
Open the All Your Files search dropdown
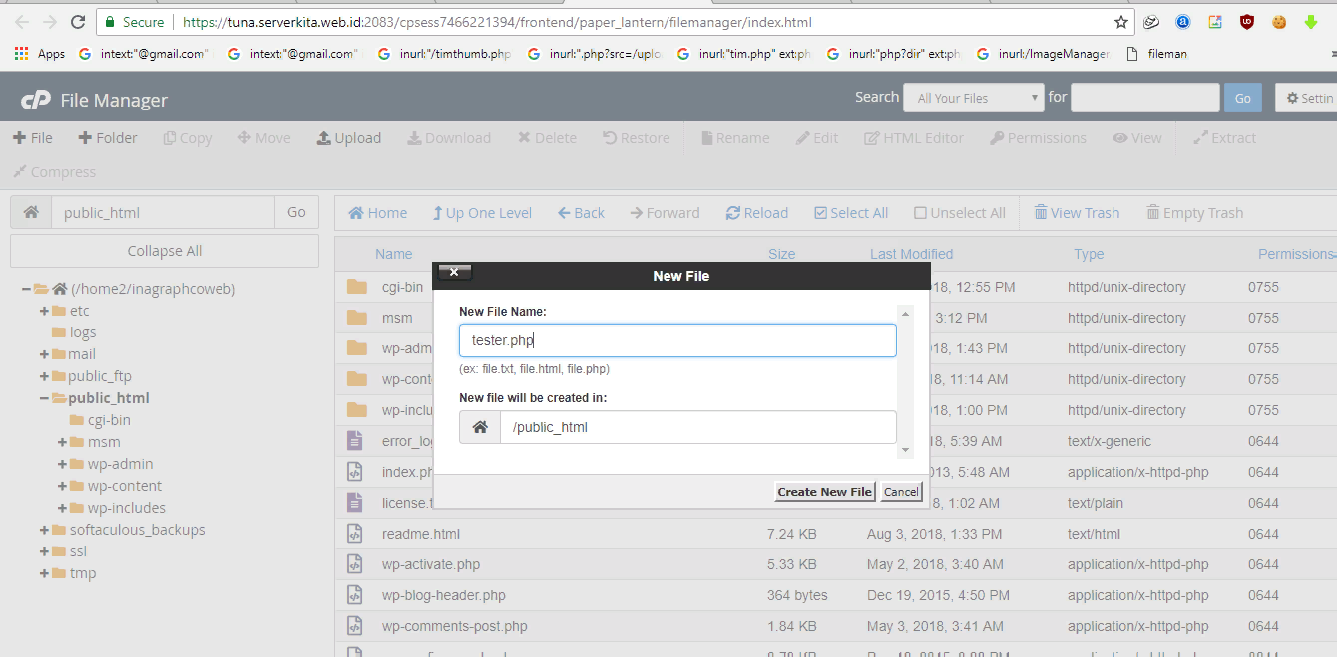(973, 98)
